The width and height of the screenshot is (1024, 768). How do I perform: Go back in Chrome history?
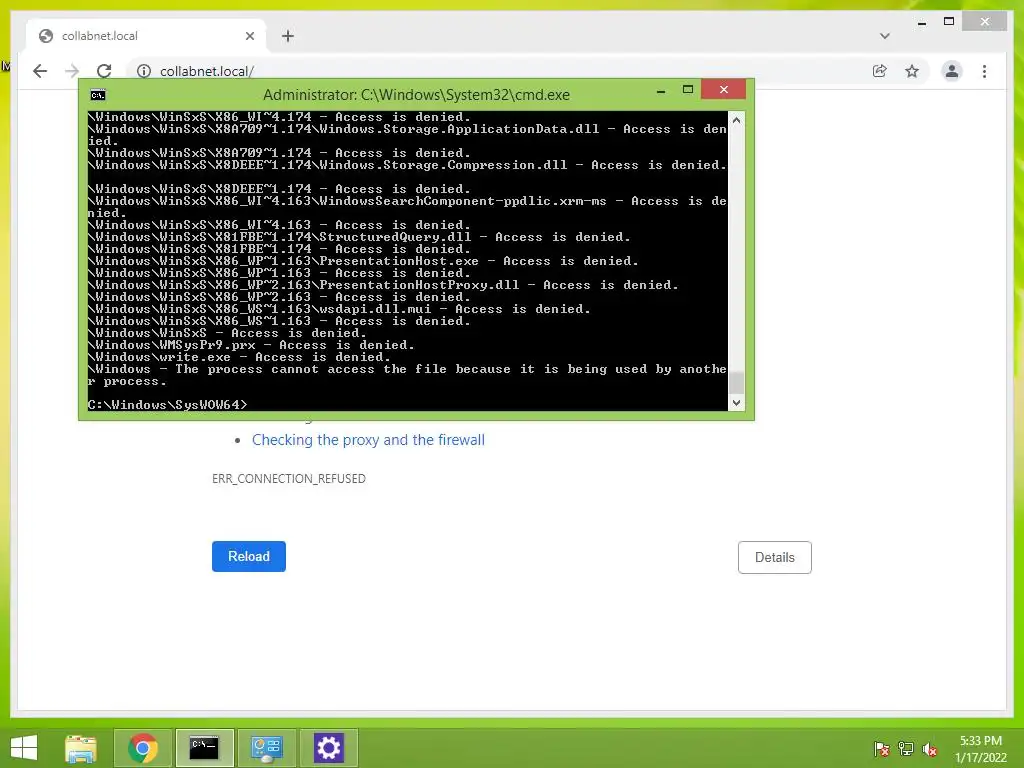pos(40,71)
